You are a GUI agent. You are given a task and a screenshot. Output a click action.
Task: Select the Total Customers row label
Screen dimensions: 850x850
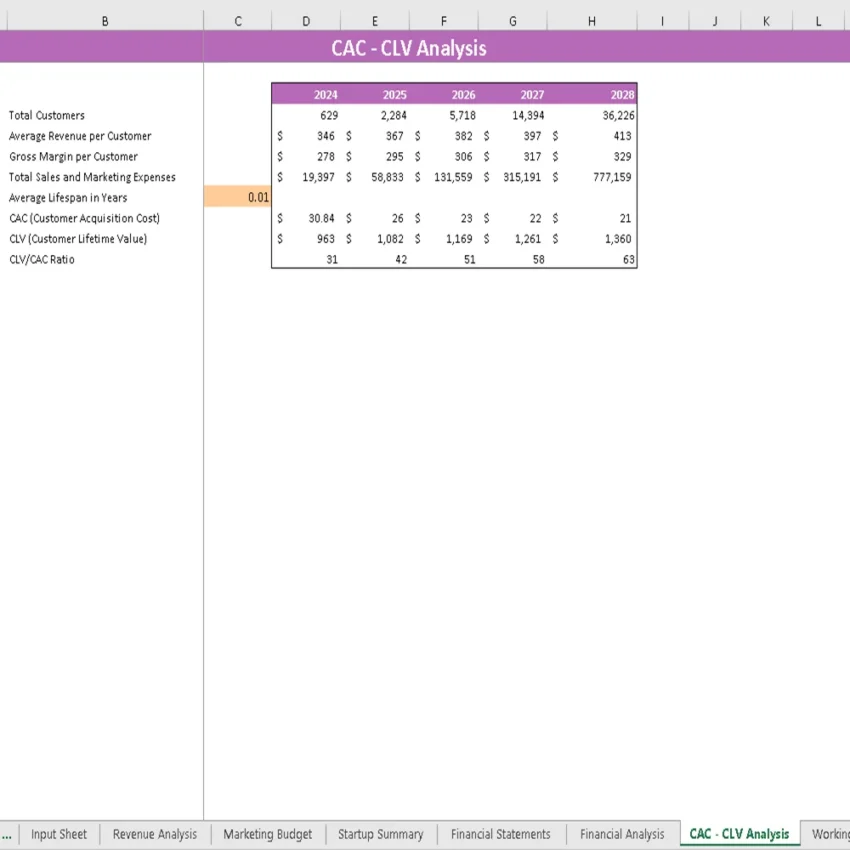click(45, 115)
